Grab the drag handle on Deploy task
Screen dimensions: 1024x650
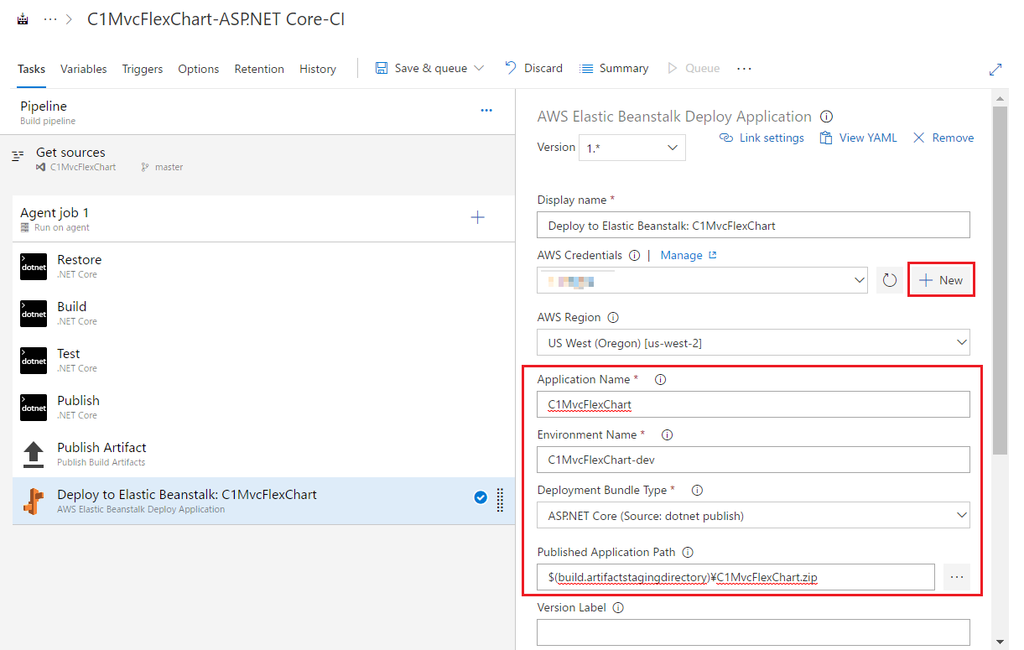click(500, 500)
